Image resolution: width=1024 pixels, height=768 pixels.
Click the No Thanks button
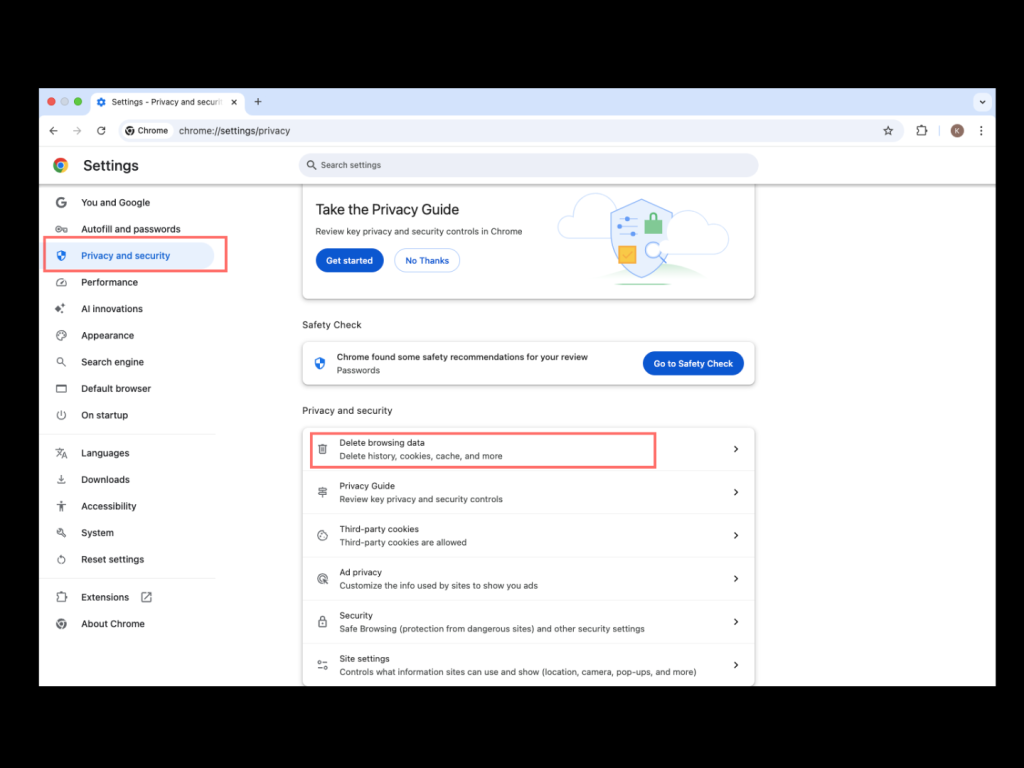coord(427,261)
